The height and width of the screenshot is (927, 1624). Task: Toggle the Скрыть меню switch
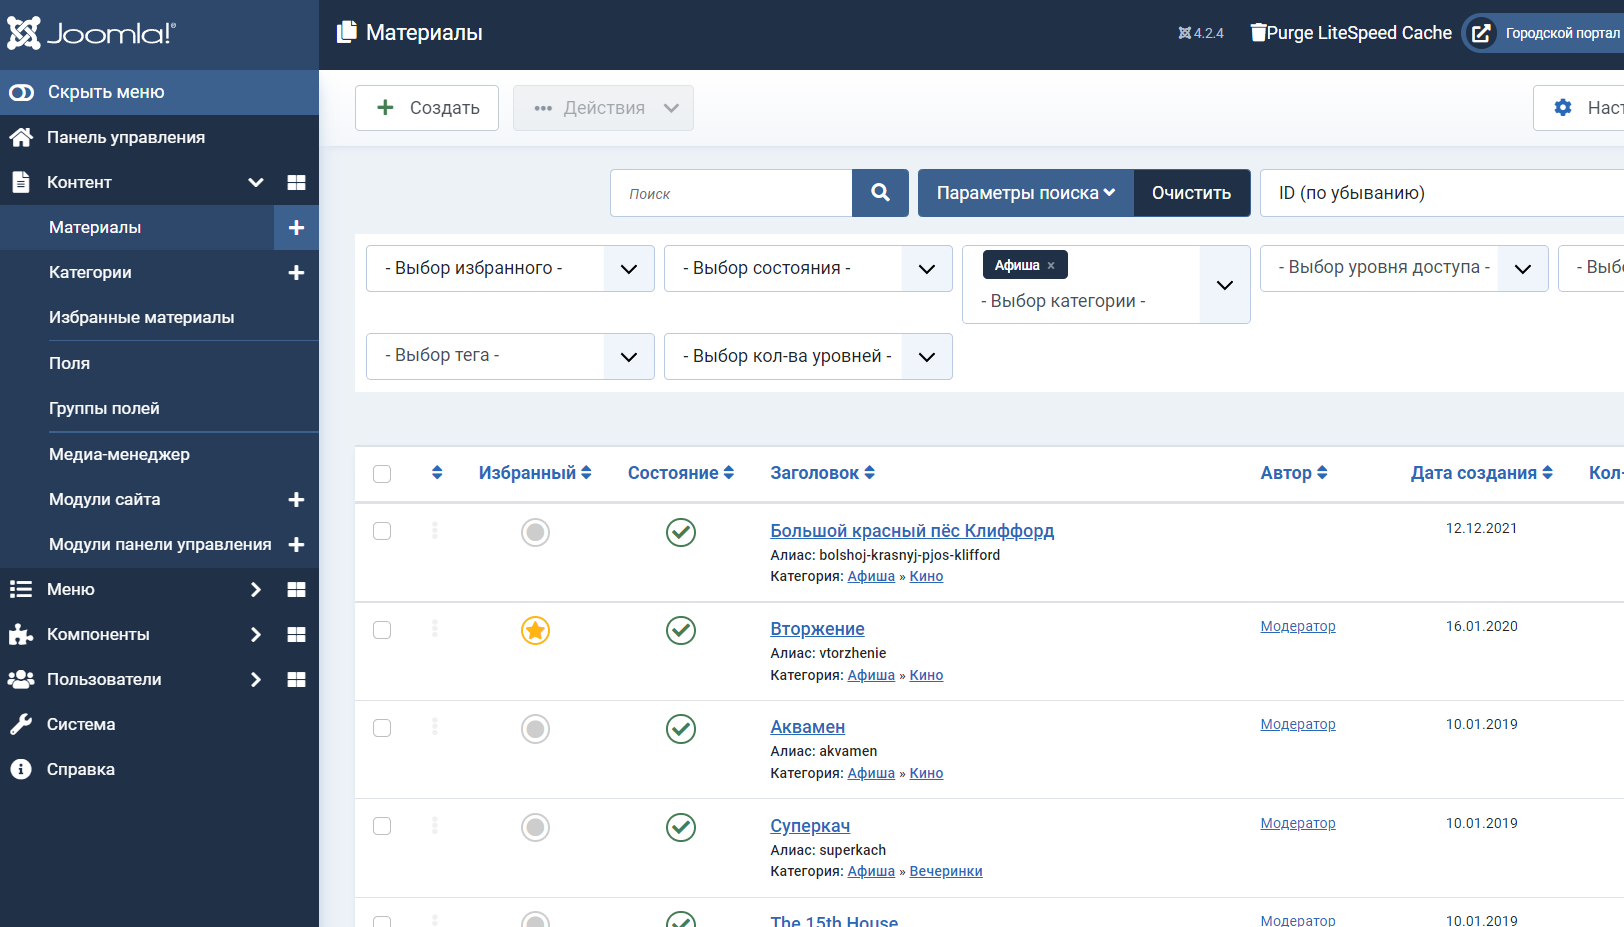(22, 92)
